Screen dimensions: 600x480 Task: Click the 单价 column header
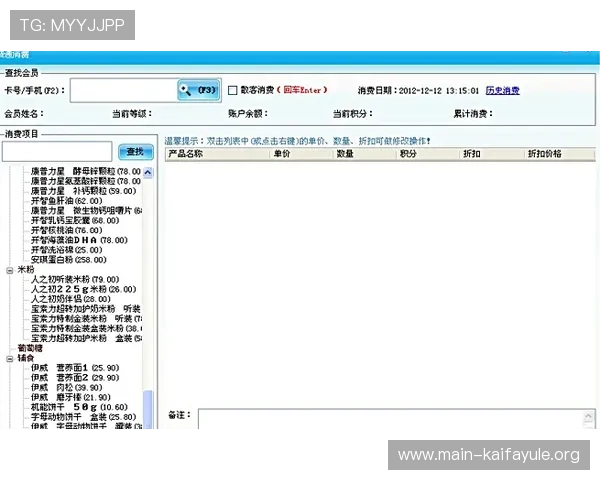pos(301,154)
